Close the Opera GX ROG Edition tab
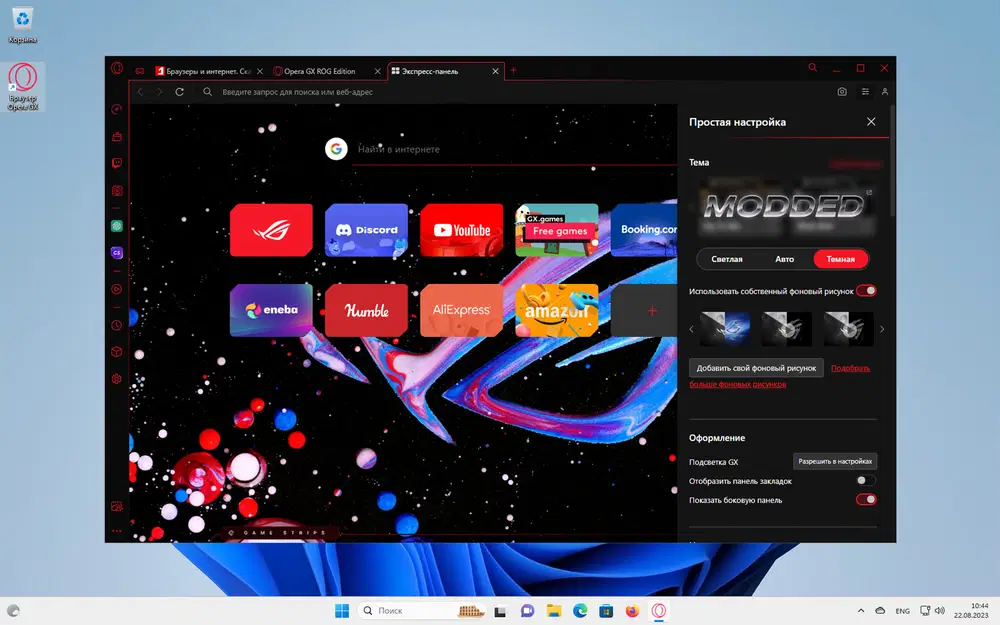Screen dimensions: 1000x625 pyautogui.click(x=378, y=71)
